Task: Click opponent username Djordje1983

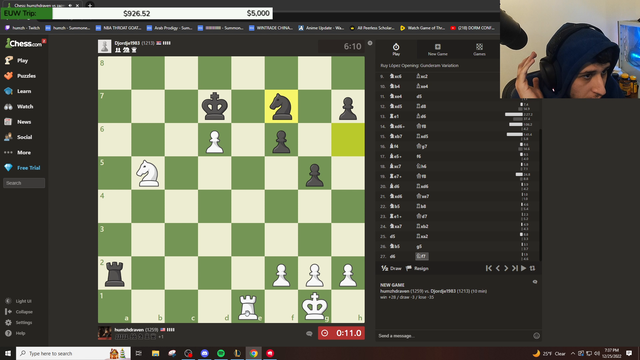Action: coord(127,43)
